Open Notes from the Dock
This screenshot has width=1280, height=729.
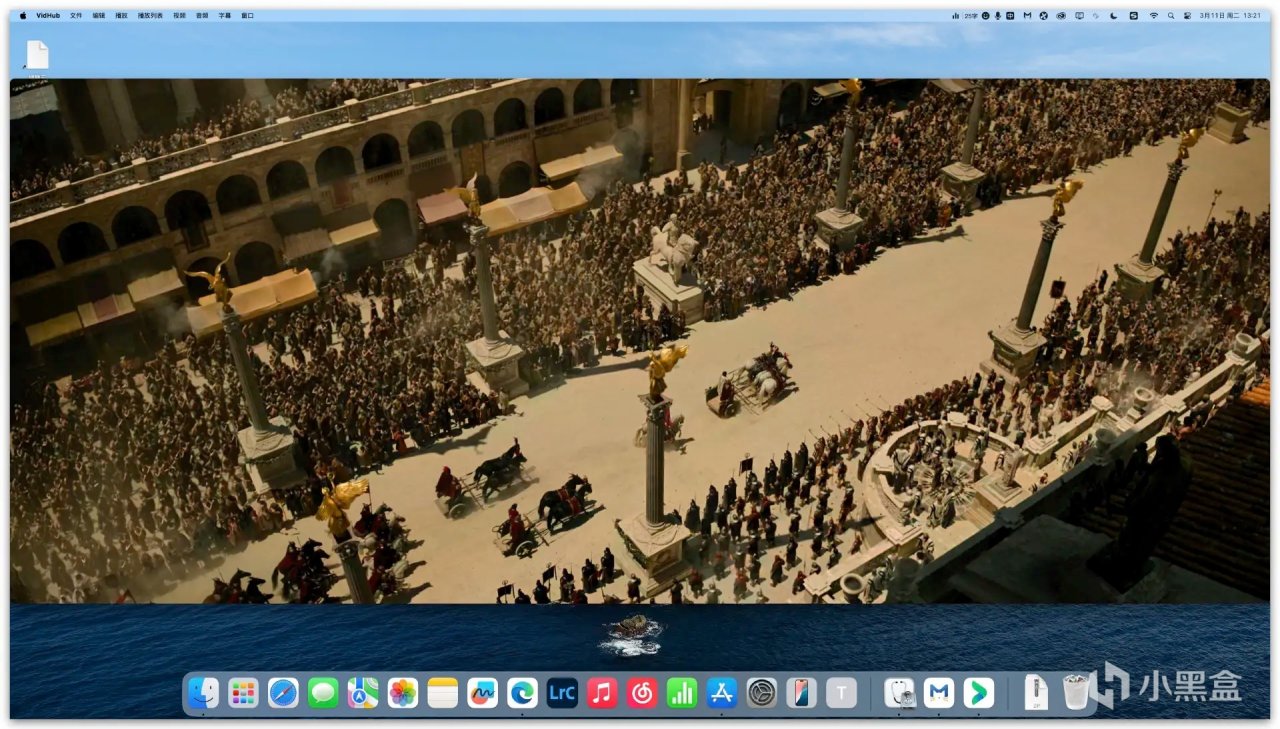click(x=442, y=692)
